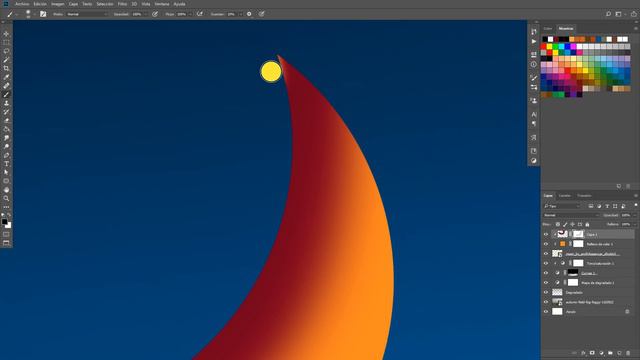
Task: Open the search icon at top right
Action: pos(608,14)
